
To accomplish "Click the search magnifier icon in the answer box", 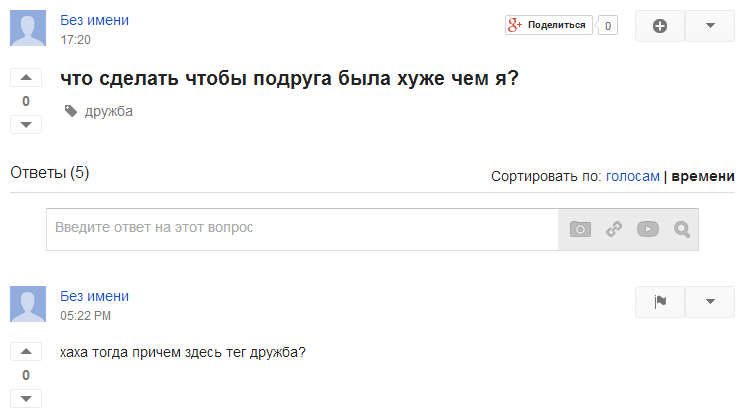I will pyautogui.click(x=682, y=229).
